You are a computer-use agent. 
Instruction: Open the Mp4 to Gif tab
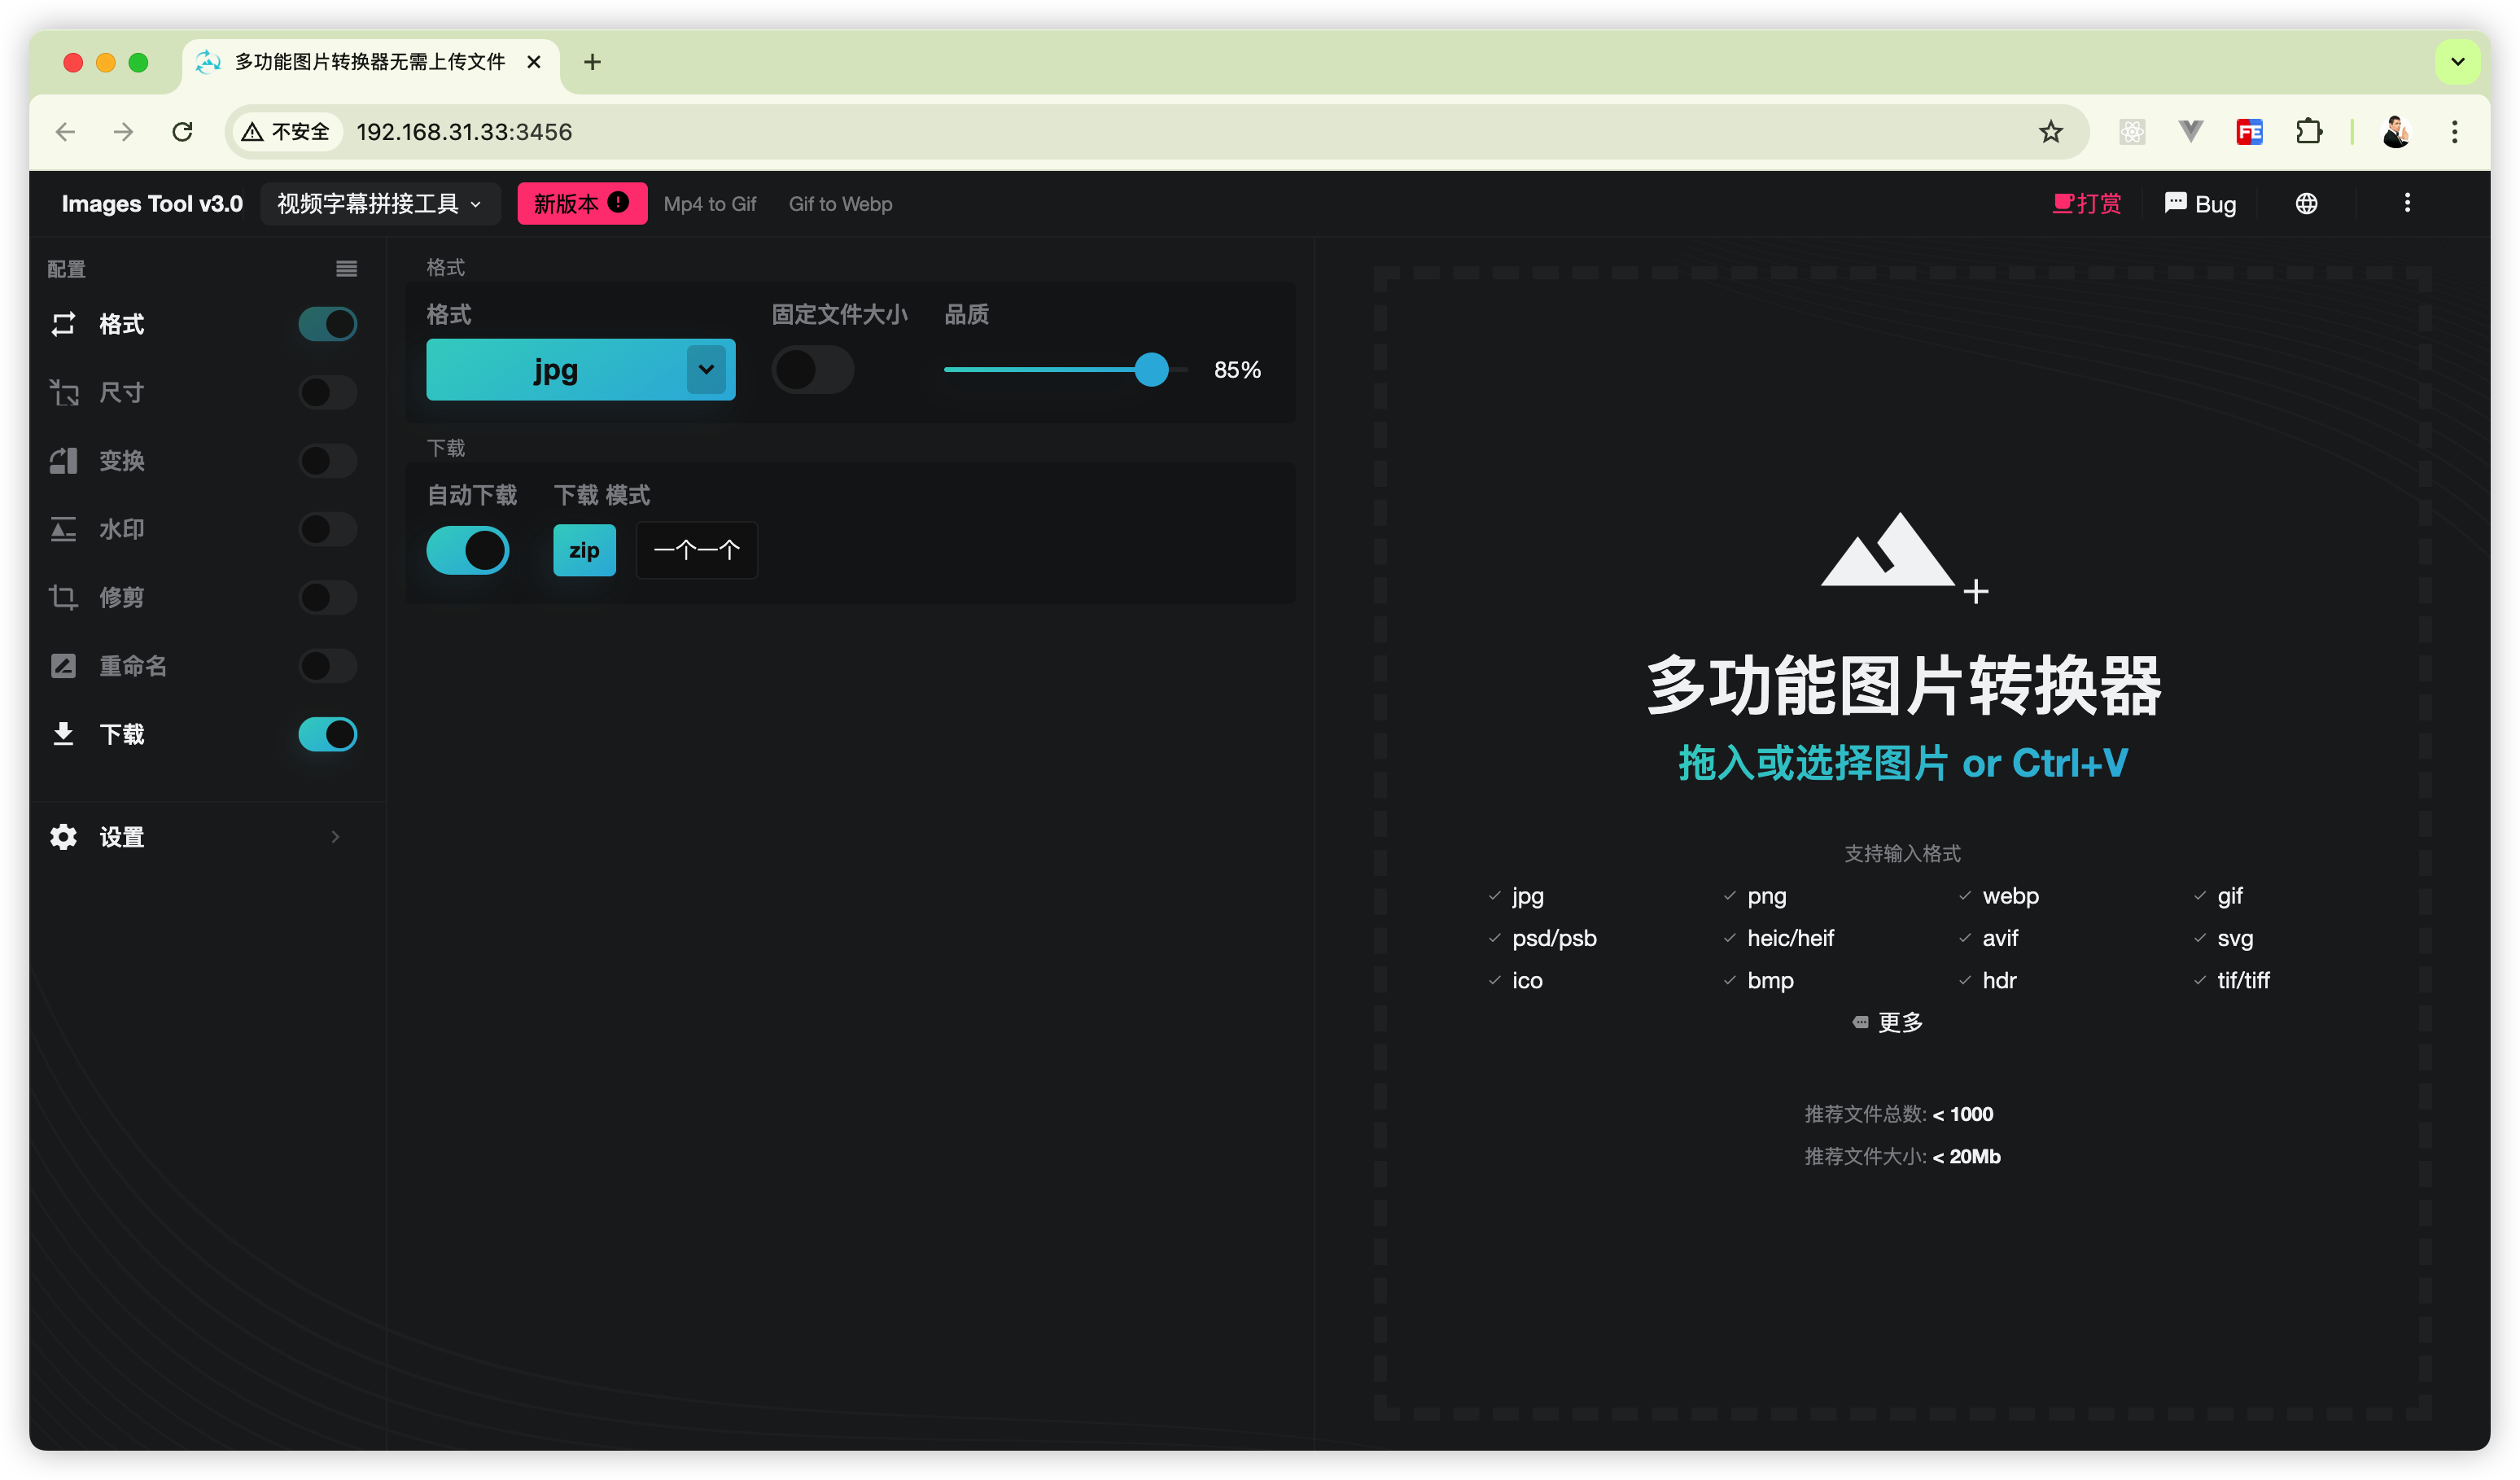point(709,204)
